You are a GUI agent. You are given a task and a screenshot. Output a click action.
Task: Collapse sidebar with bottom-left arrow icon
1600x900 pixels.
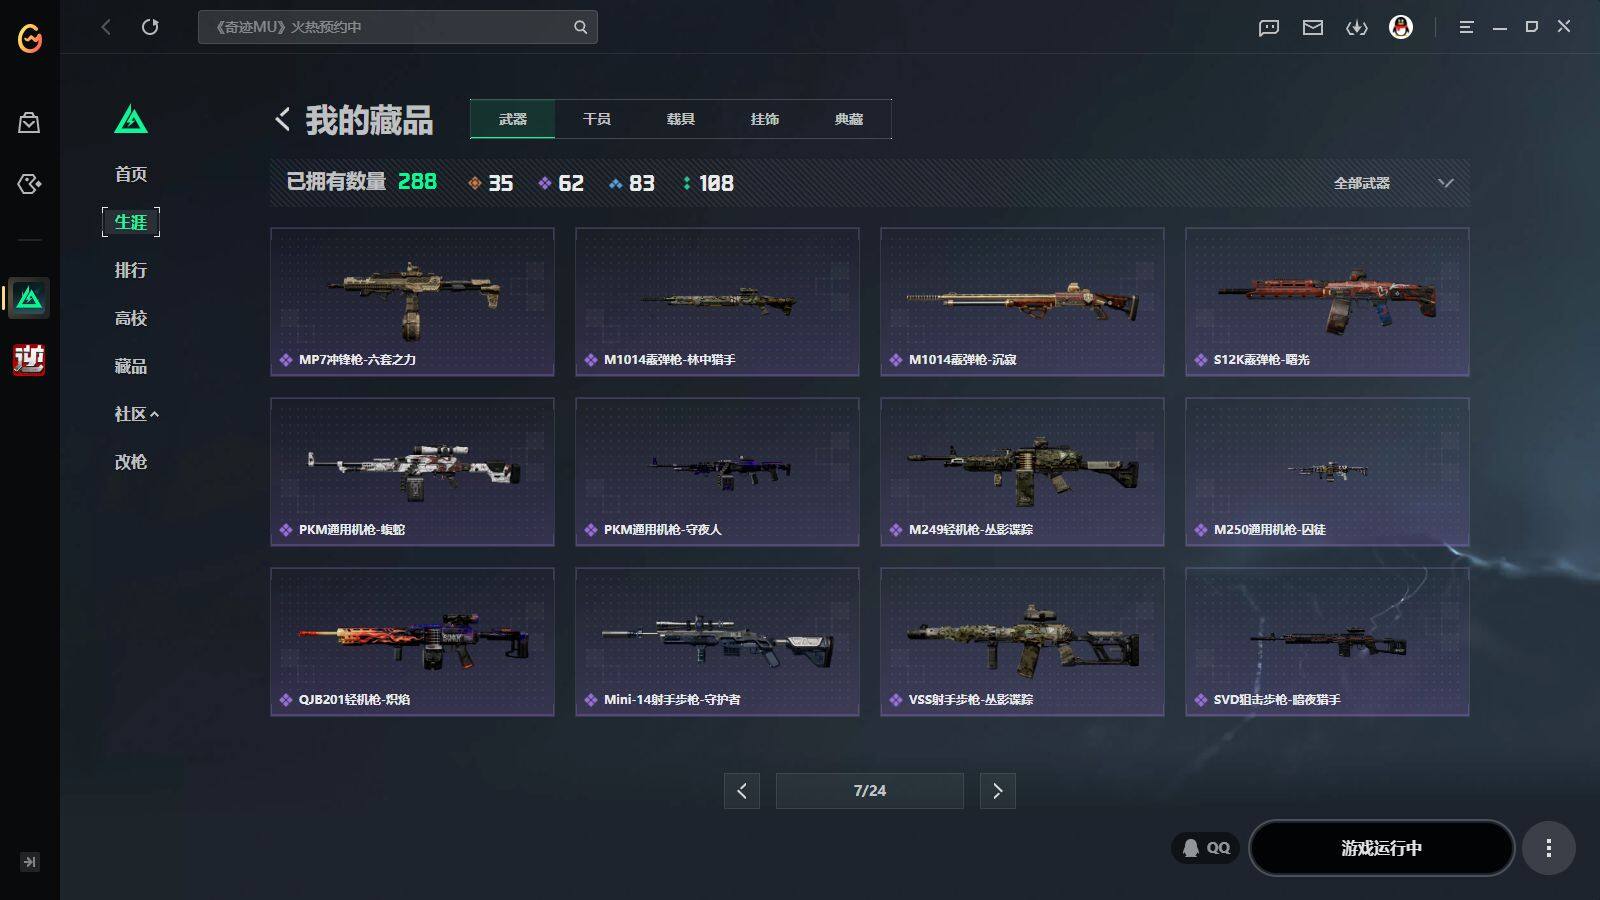point(30,862)
